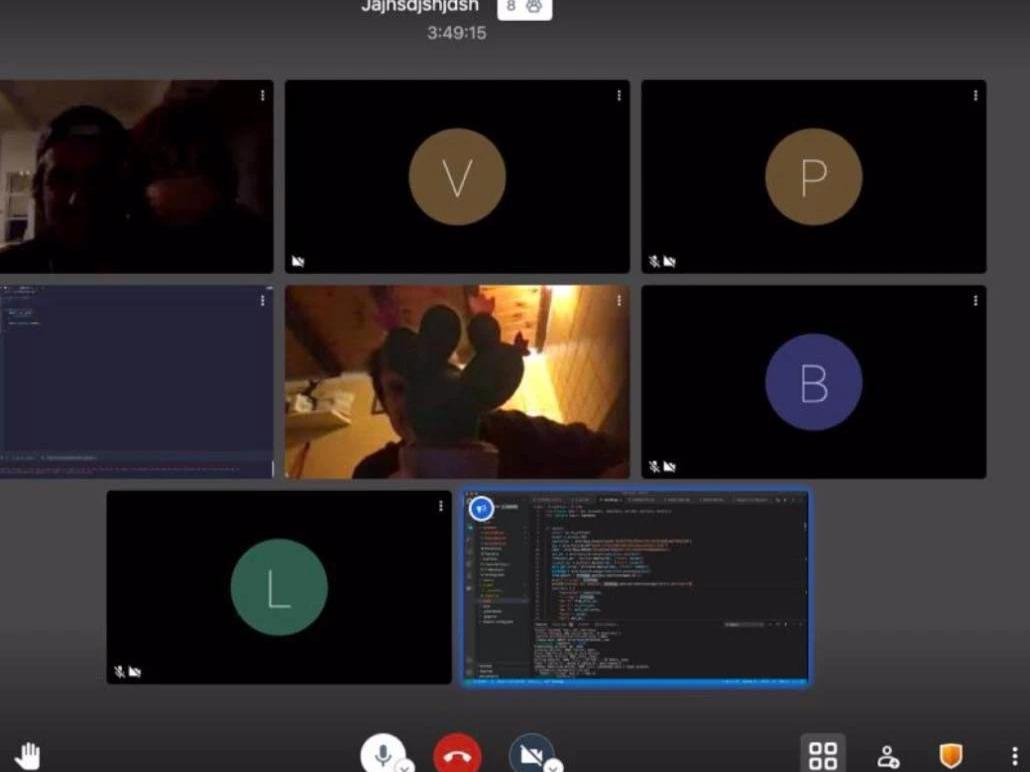
Task: Open the options menu on participant B's tile
Action: tap(975, 300)
